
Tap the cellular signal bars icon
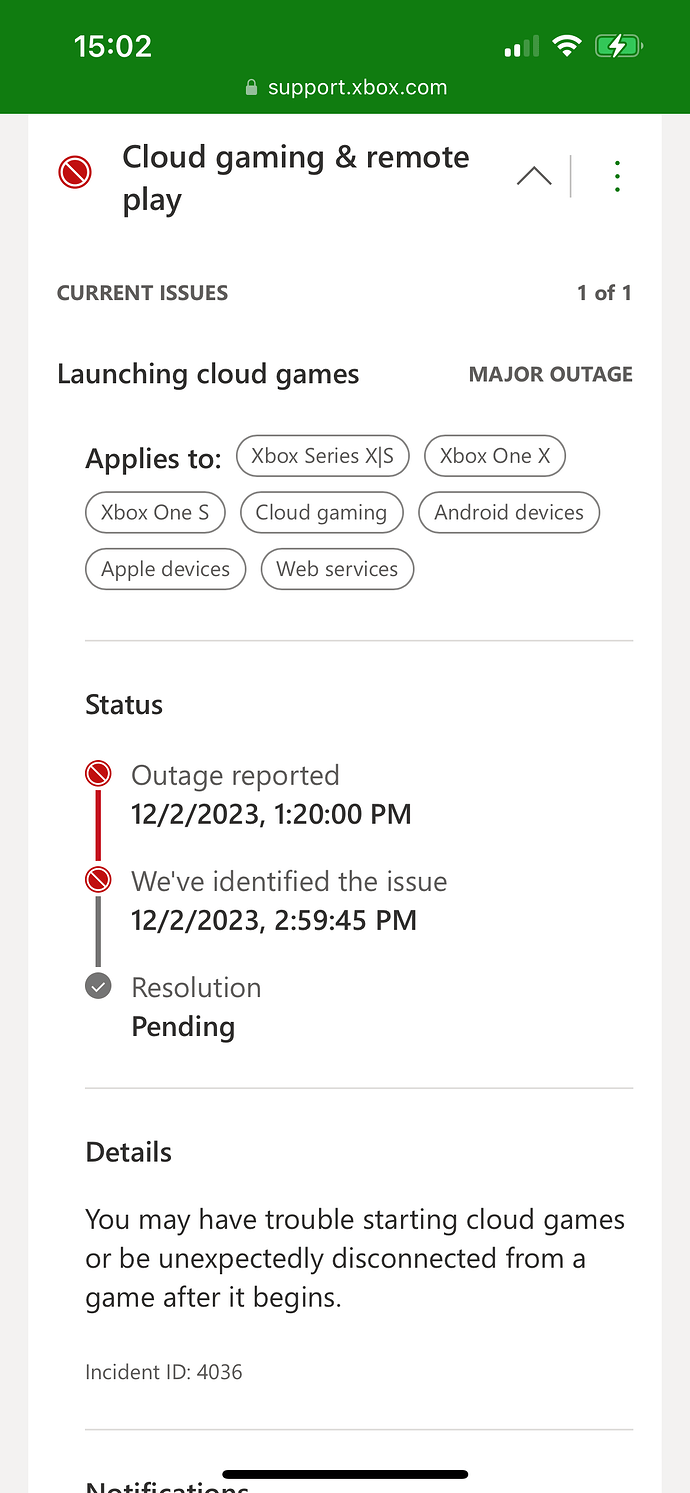click(521, 46)
